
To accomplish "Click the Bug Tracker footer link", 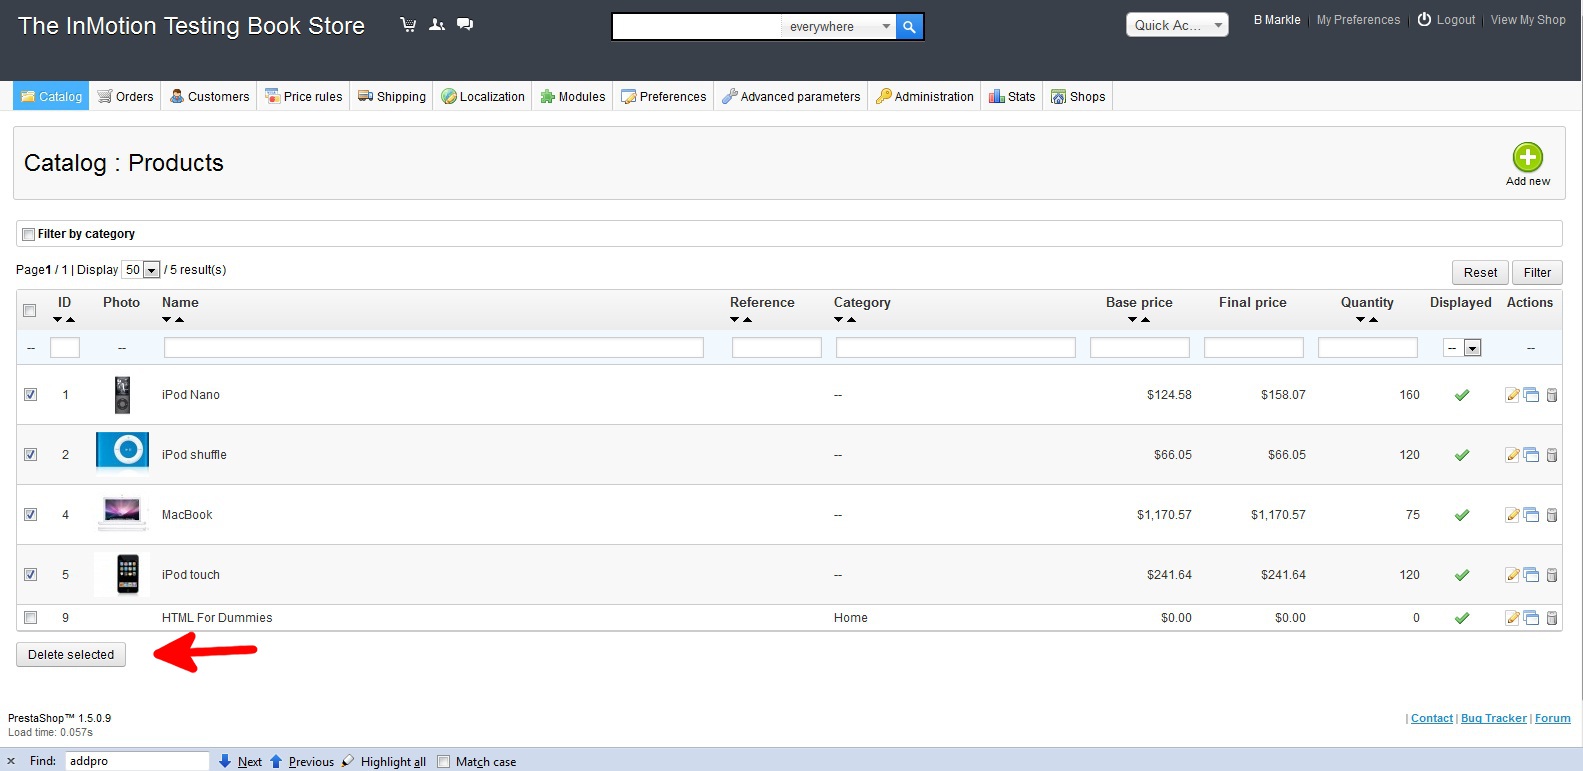I will click(x=1493, y=718).
